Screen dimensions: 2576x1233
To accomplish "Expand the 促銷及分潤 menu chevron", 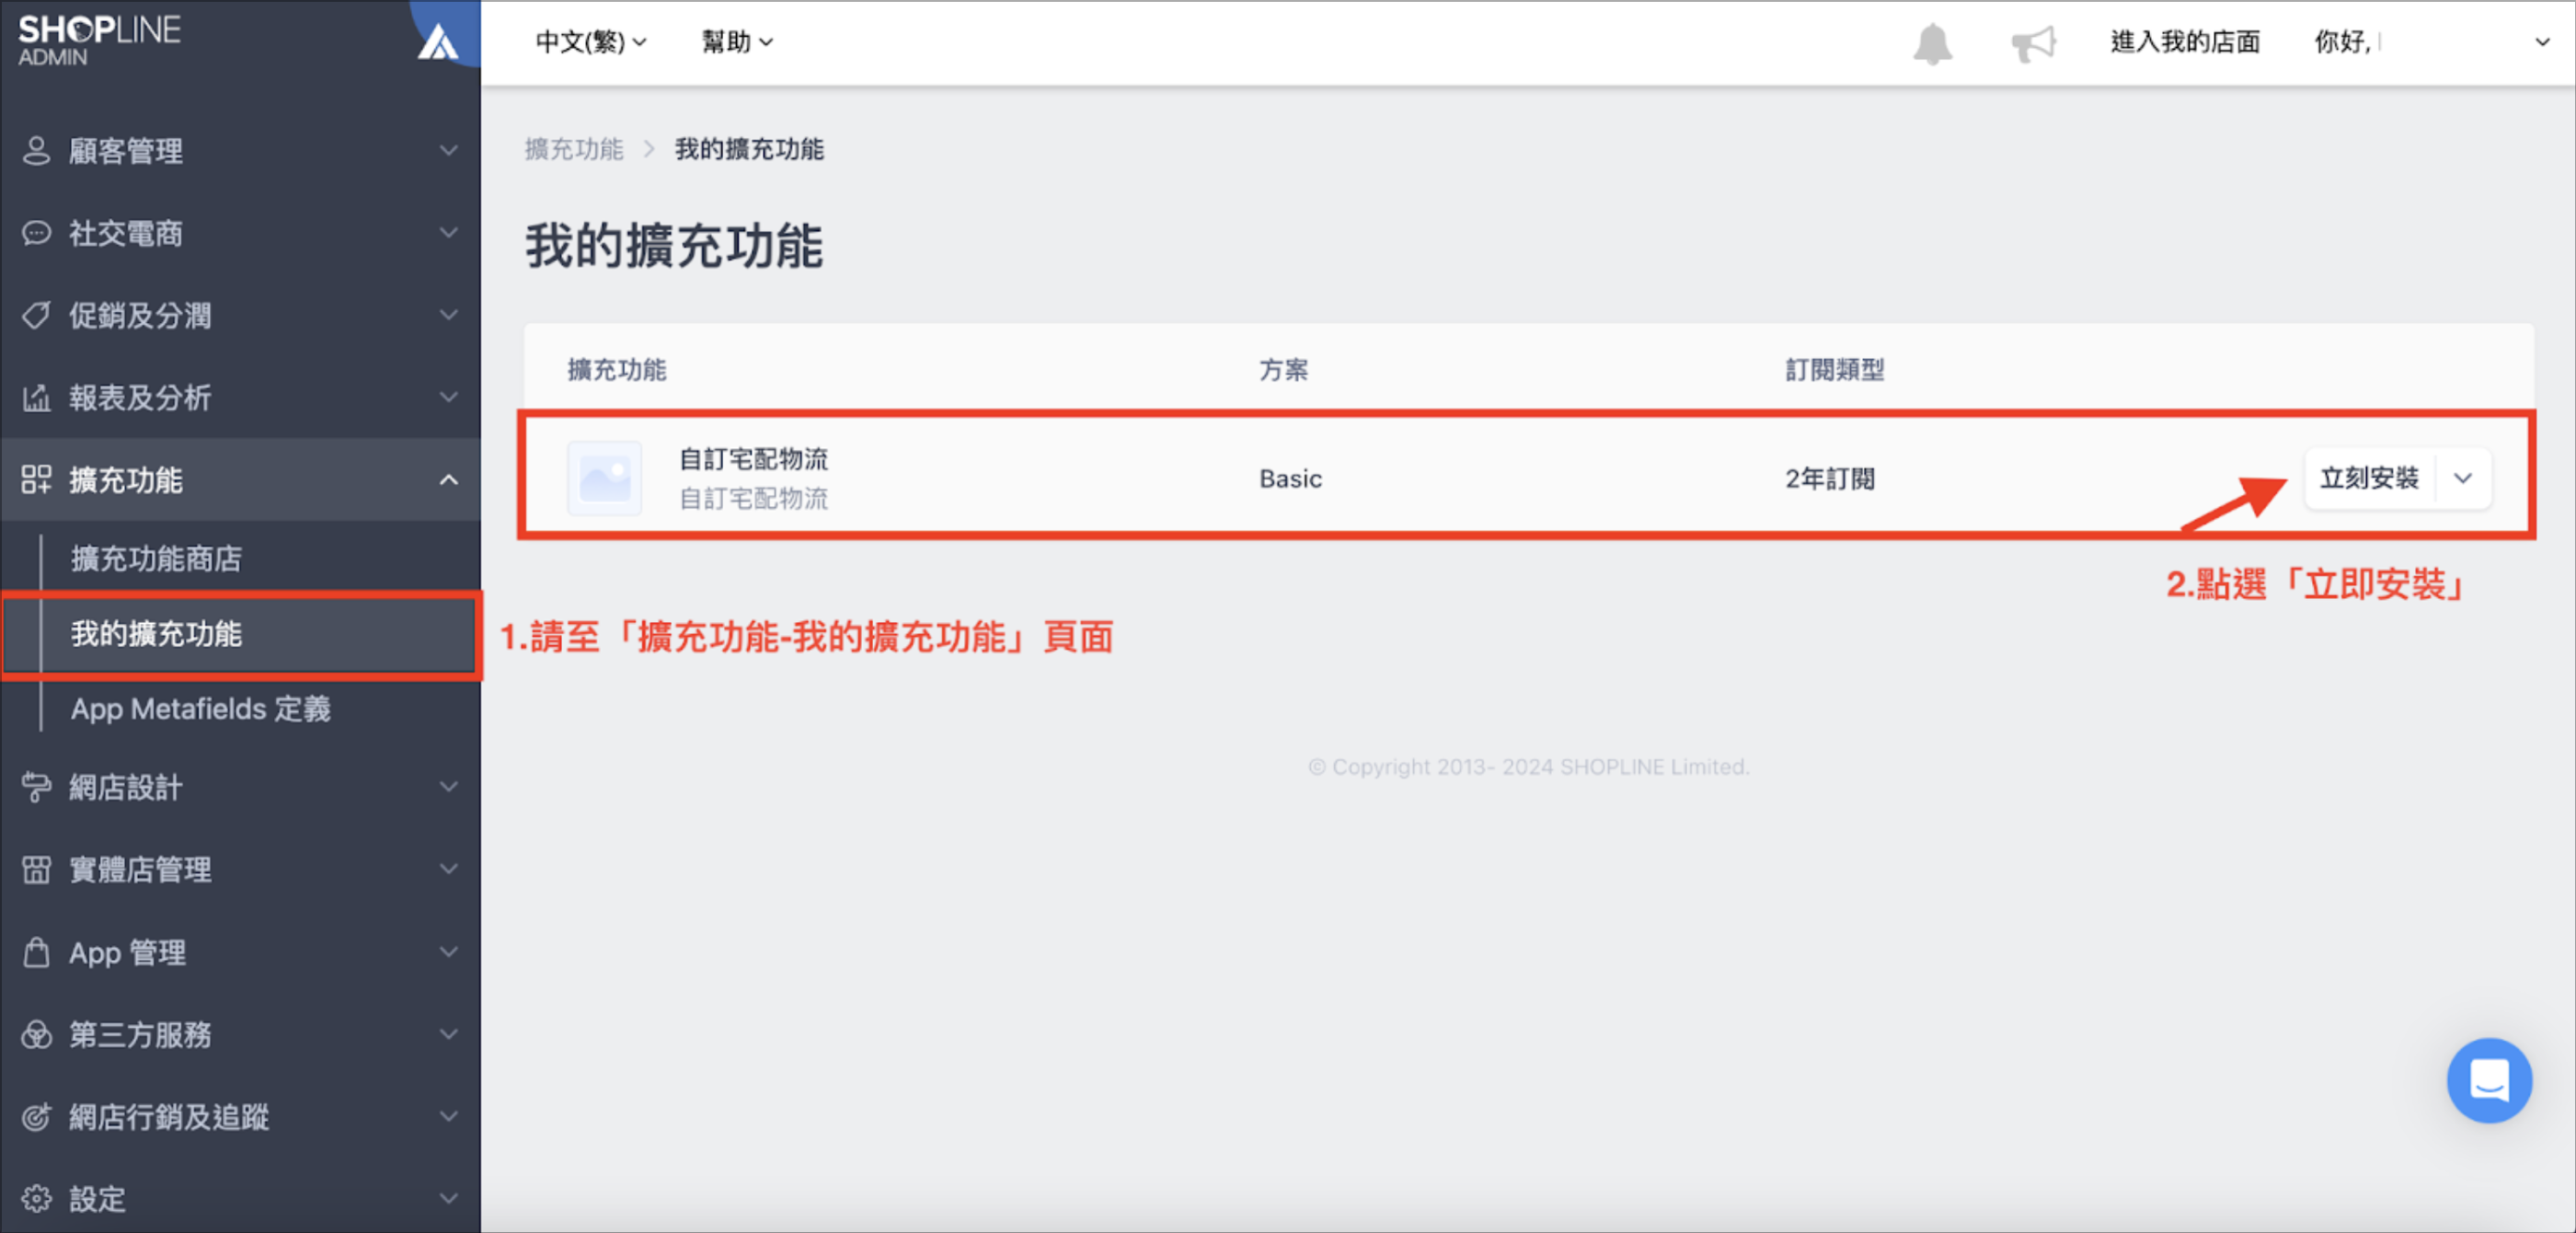I will pyautogui.click(x=449, y=314).
